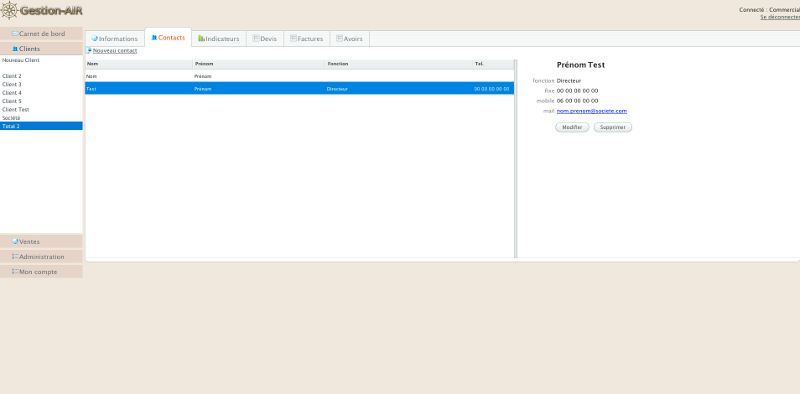Click the Mon compte list icon

pos(15,272)
